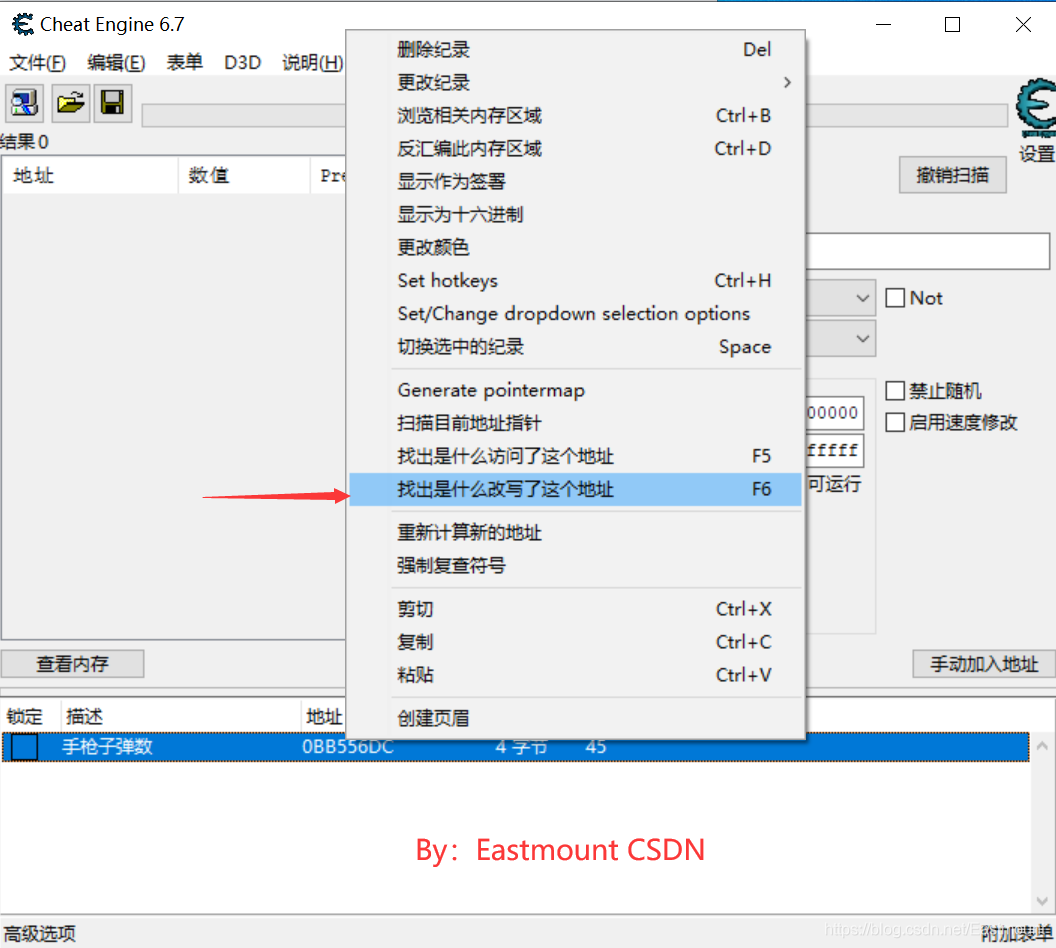Screen dimensions: 1056x948
Task: Click the open file folder icon
Action: [x=70, y=103]
